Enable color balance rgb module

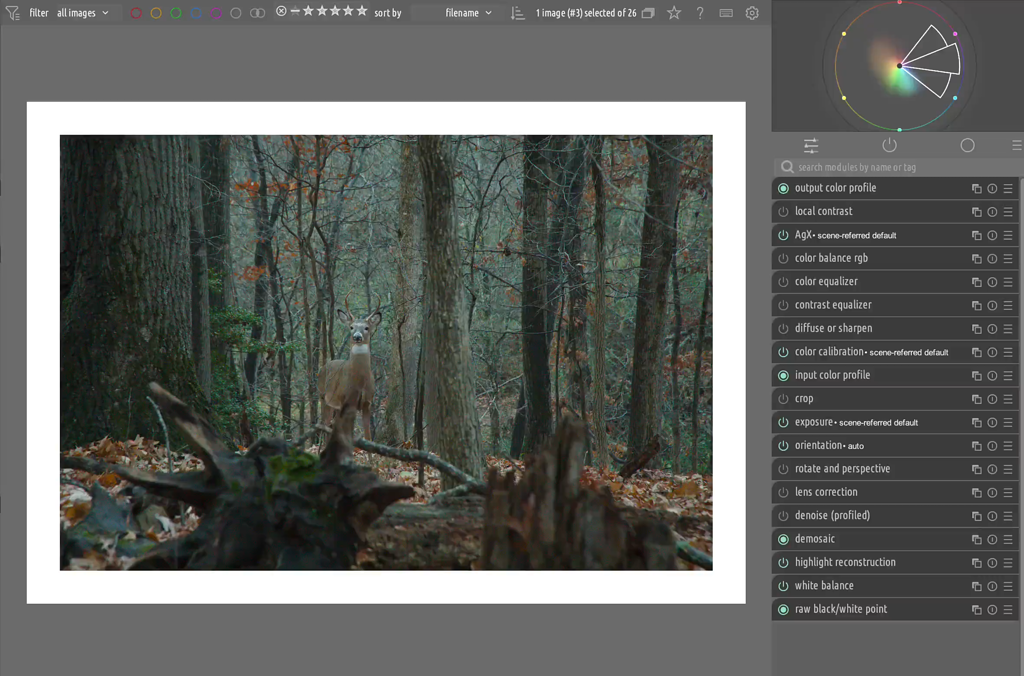(x=783, y=259)
